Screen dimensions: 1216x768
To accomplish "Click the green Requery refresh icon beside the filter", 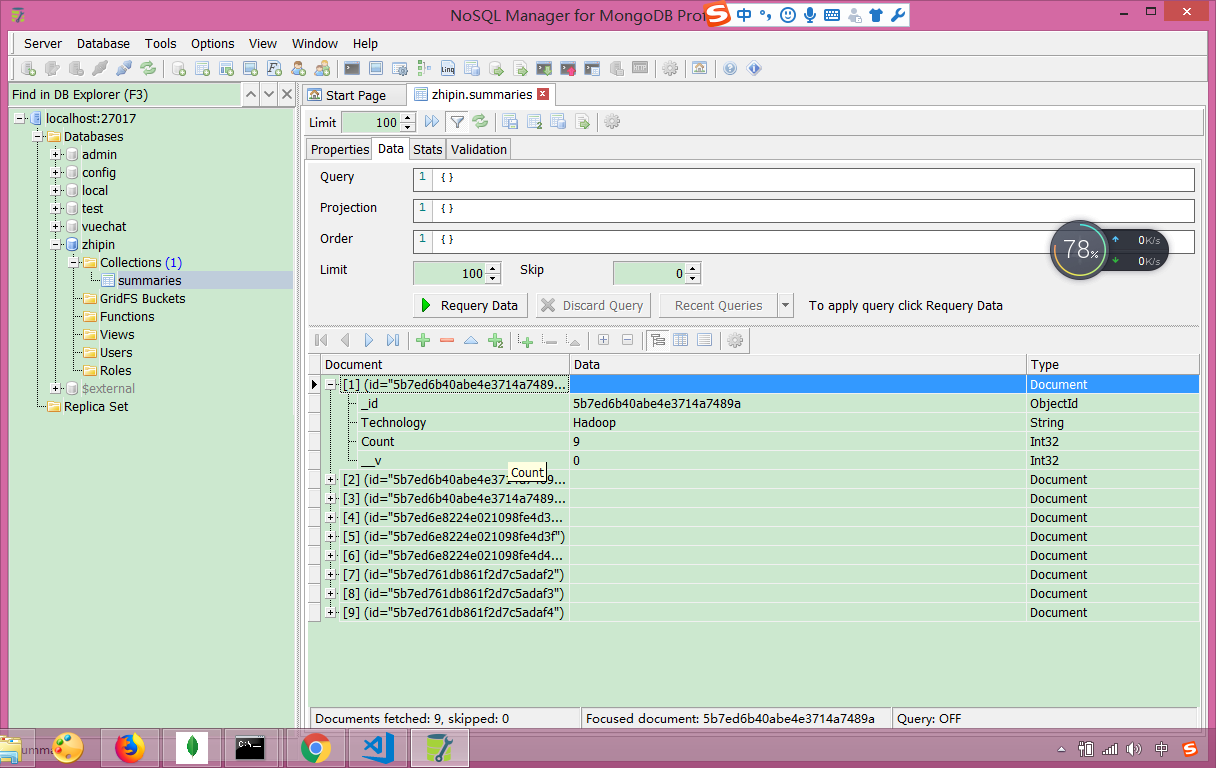I will click(480, 122).
